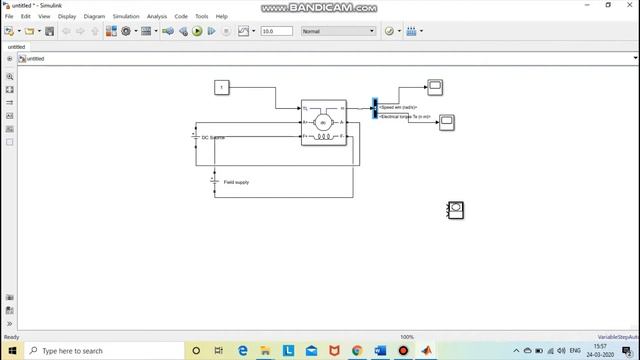Click the Field supply label
The width and height of the screenshot is (640, 360).
pyautogui.click(x=236, y=182)
